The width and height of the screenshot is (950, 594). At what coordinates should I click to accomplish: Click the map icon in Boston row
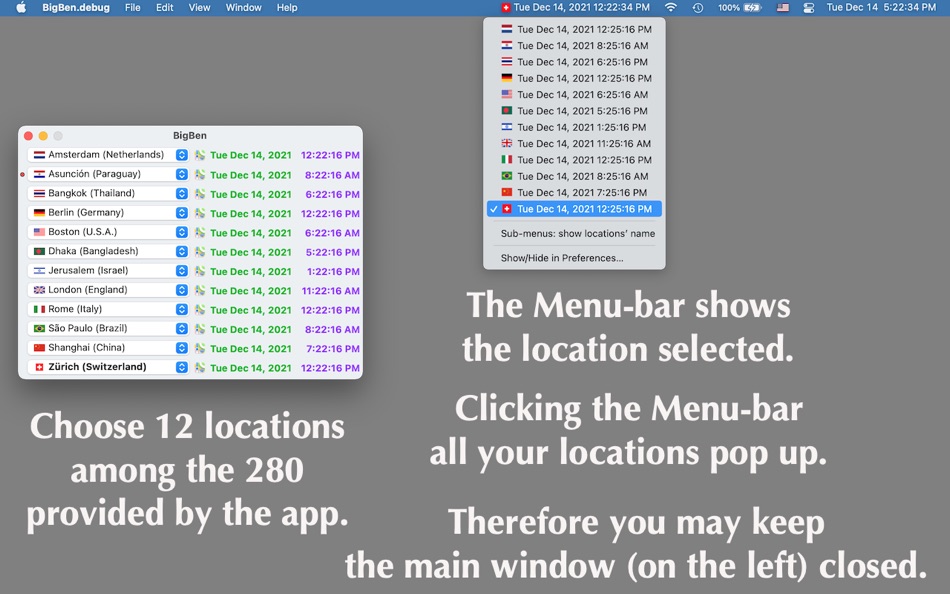click(x=200, y=233)
